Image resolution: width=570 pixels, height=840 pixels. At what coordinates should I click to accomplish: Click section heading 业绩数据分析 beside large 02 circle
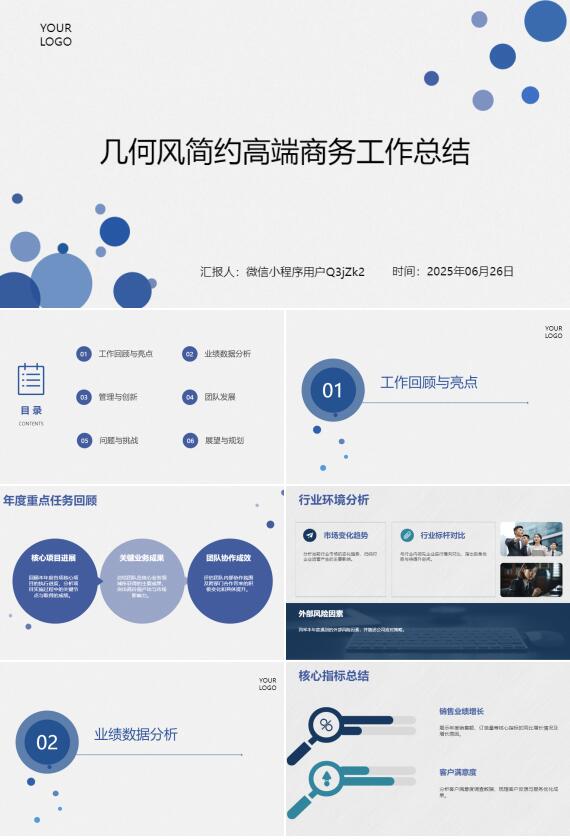tap(136, 734)
